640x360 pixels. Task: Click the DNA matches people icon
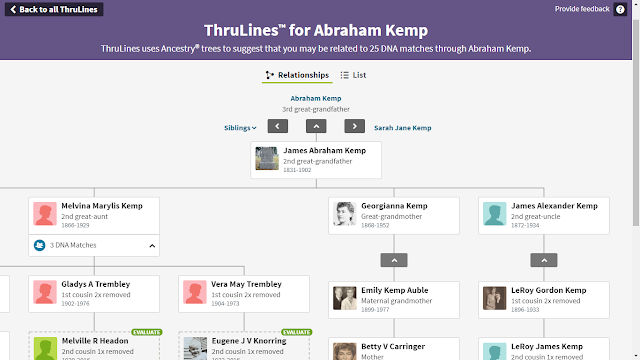(x=40, y=245)
